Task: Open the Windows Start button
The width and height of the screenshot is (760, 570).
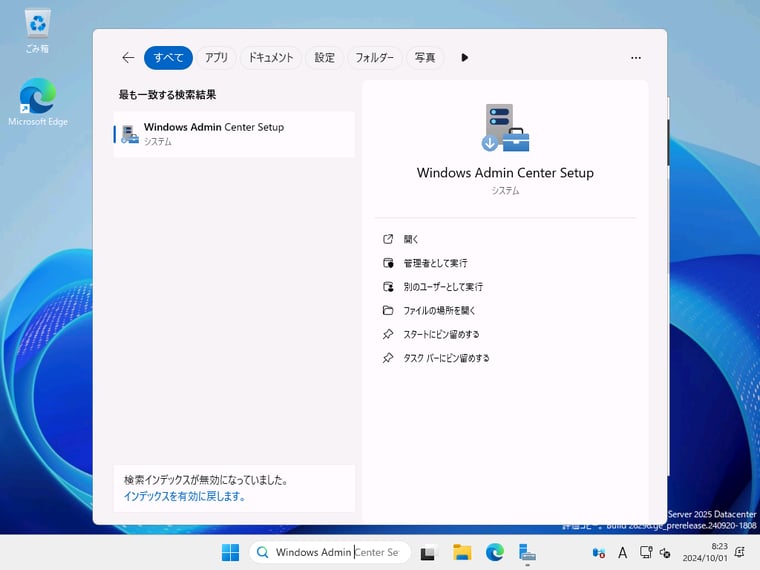Action: click(x=230, y=552)
